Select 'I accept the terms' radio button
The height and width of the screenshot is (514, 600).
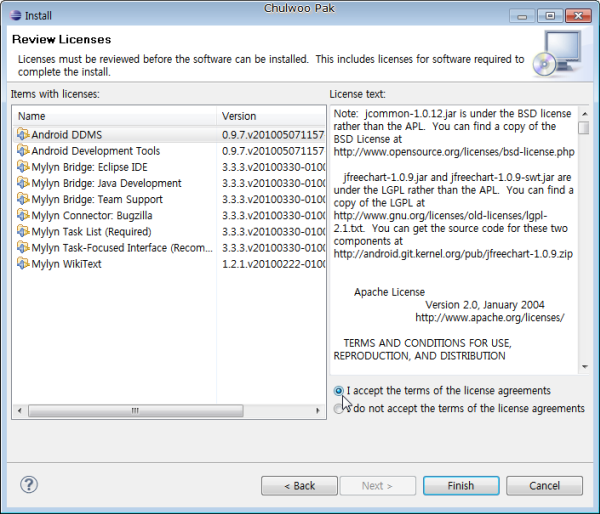pos(339,391)
